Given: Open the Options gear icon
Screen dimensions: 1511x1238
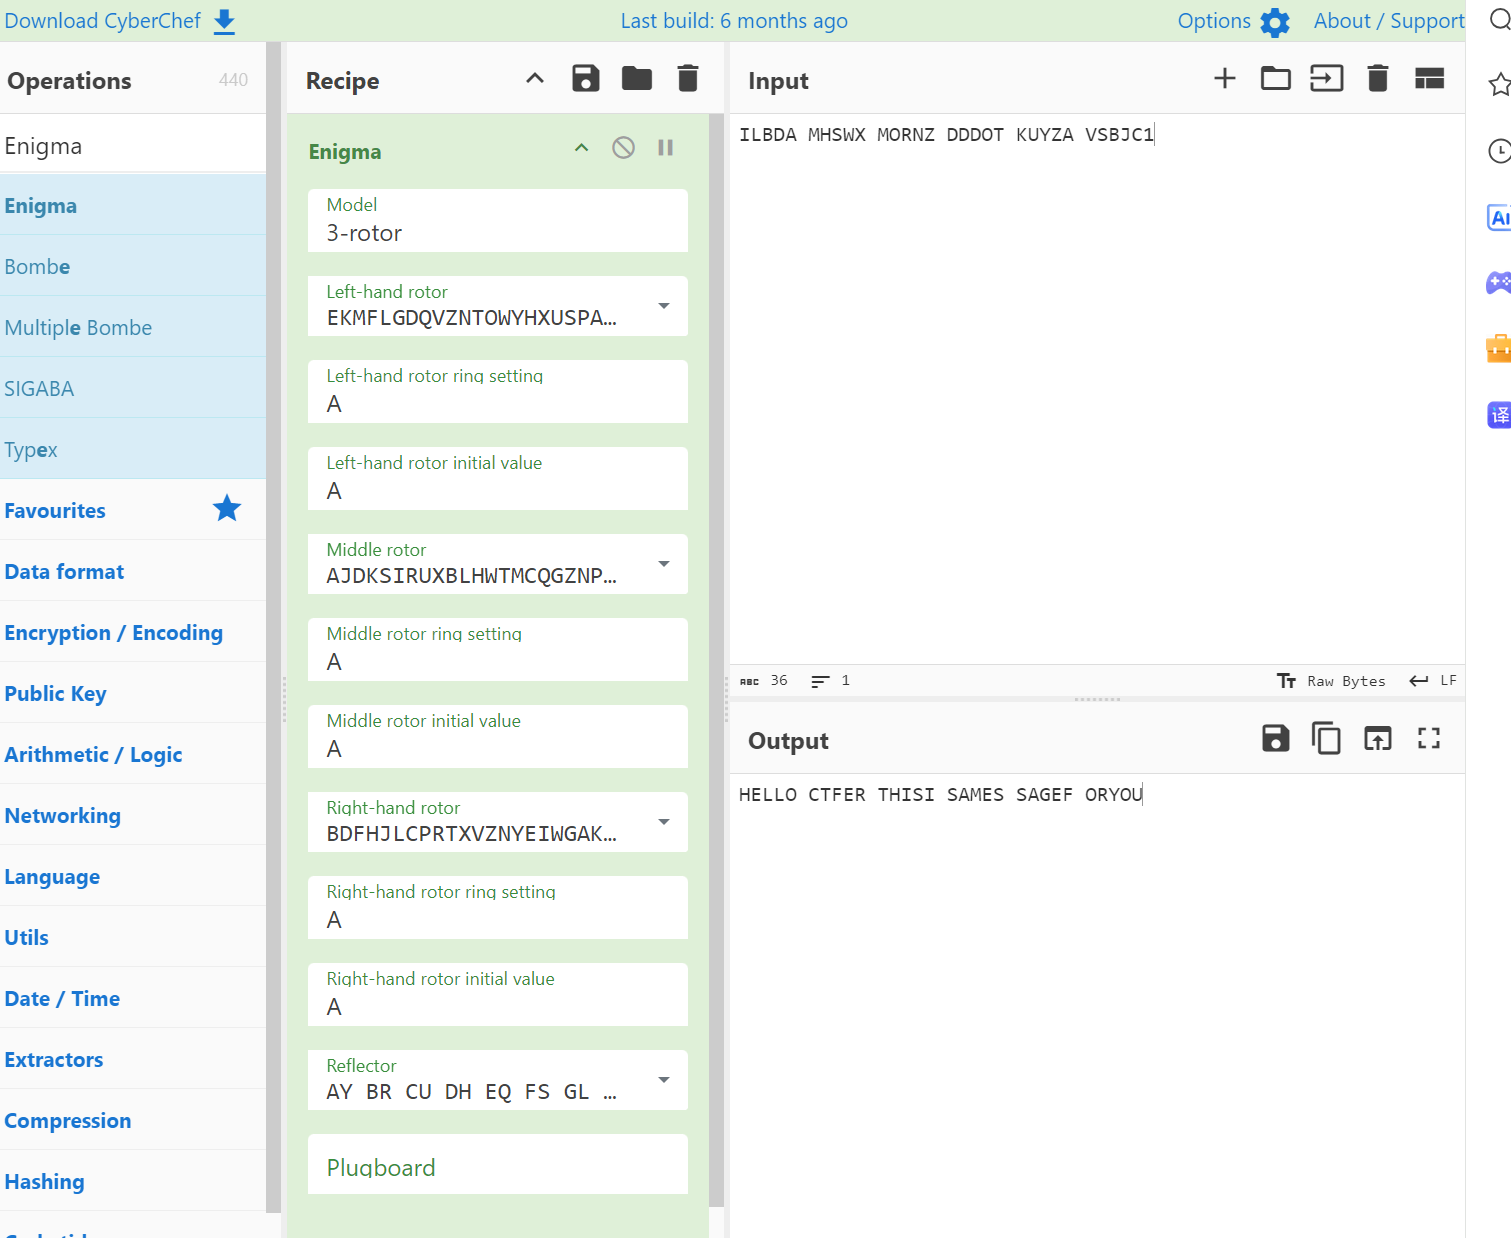Looking at the screenshot, I should 1275,22.
